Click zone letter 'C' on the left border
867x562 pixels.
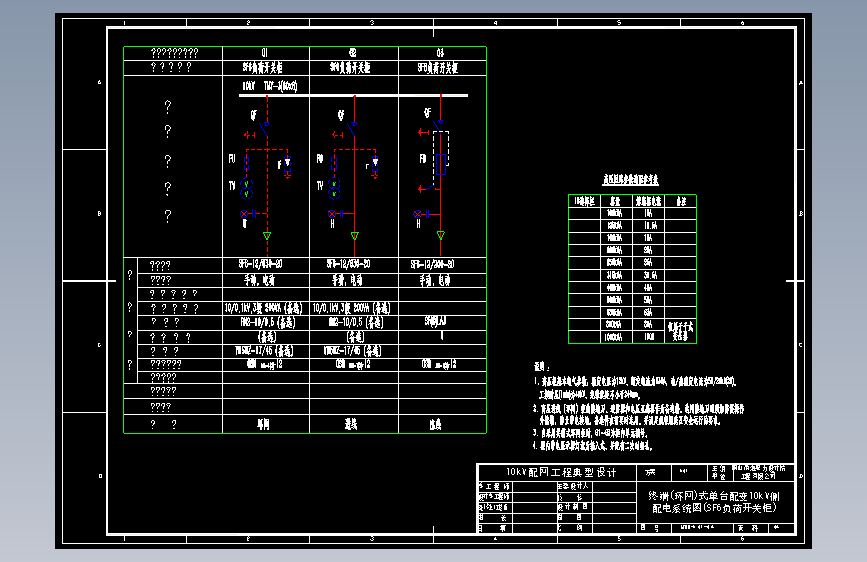tap(100, 345)
